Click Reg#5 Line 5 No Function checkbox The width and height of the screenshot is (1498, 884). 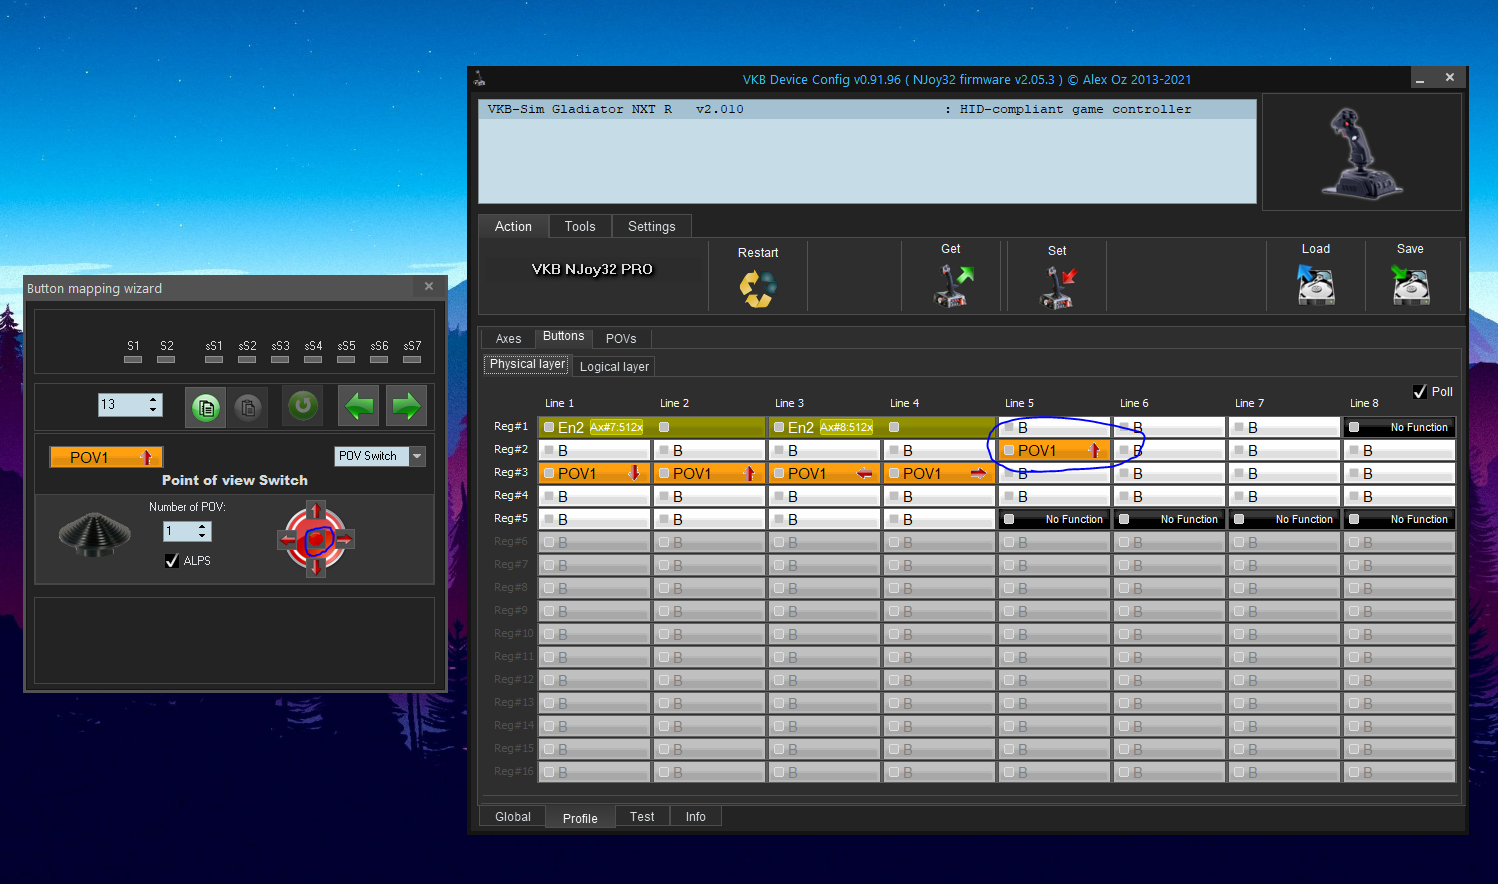pos(1009,519)
